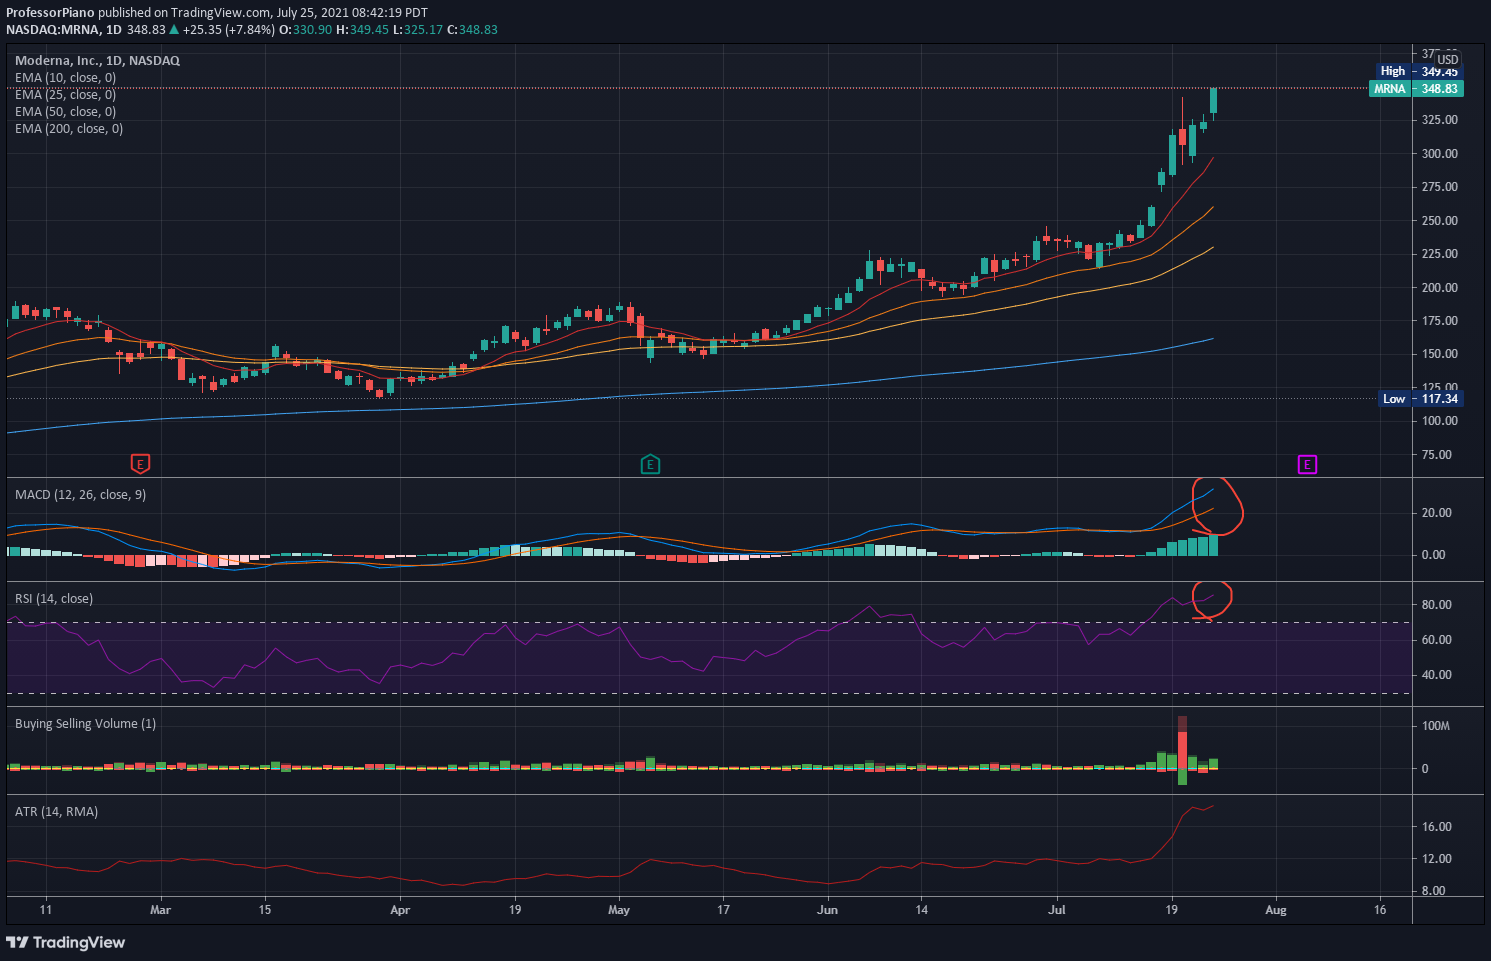
Task: Click the red earnings E marker near March
Action: tap(141, 464)
